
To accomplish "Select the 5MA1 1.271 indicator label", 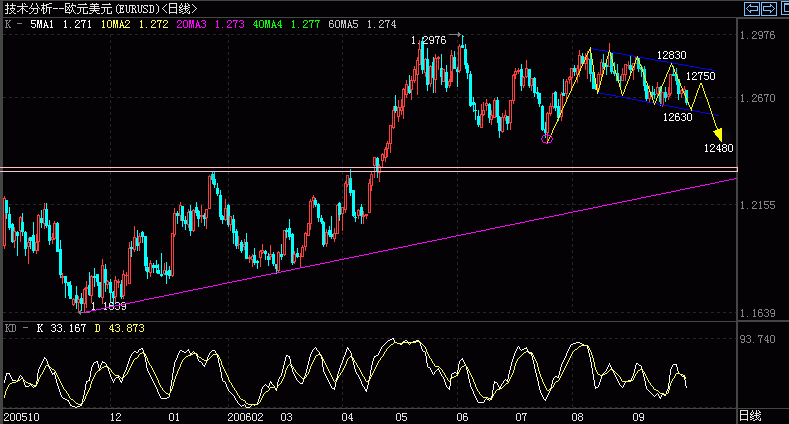I will (60, 24).
